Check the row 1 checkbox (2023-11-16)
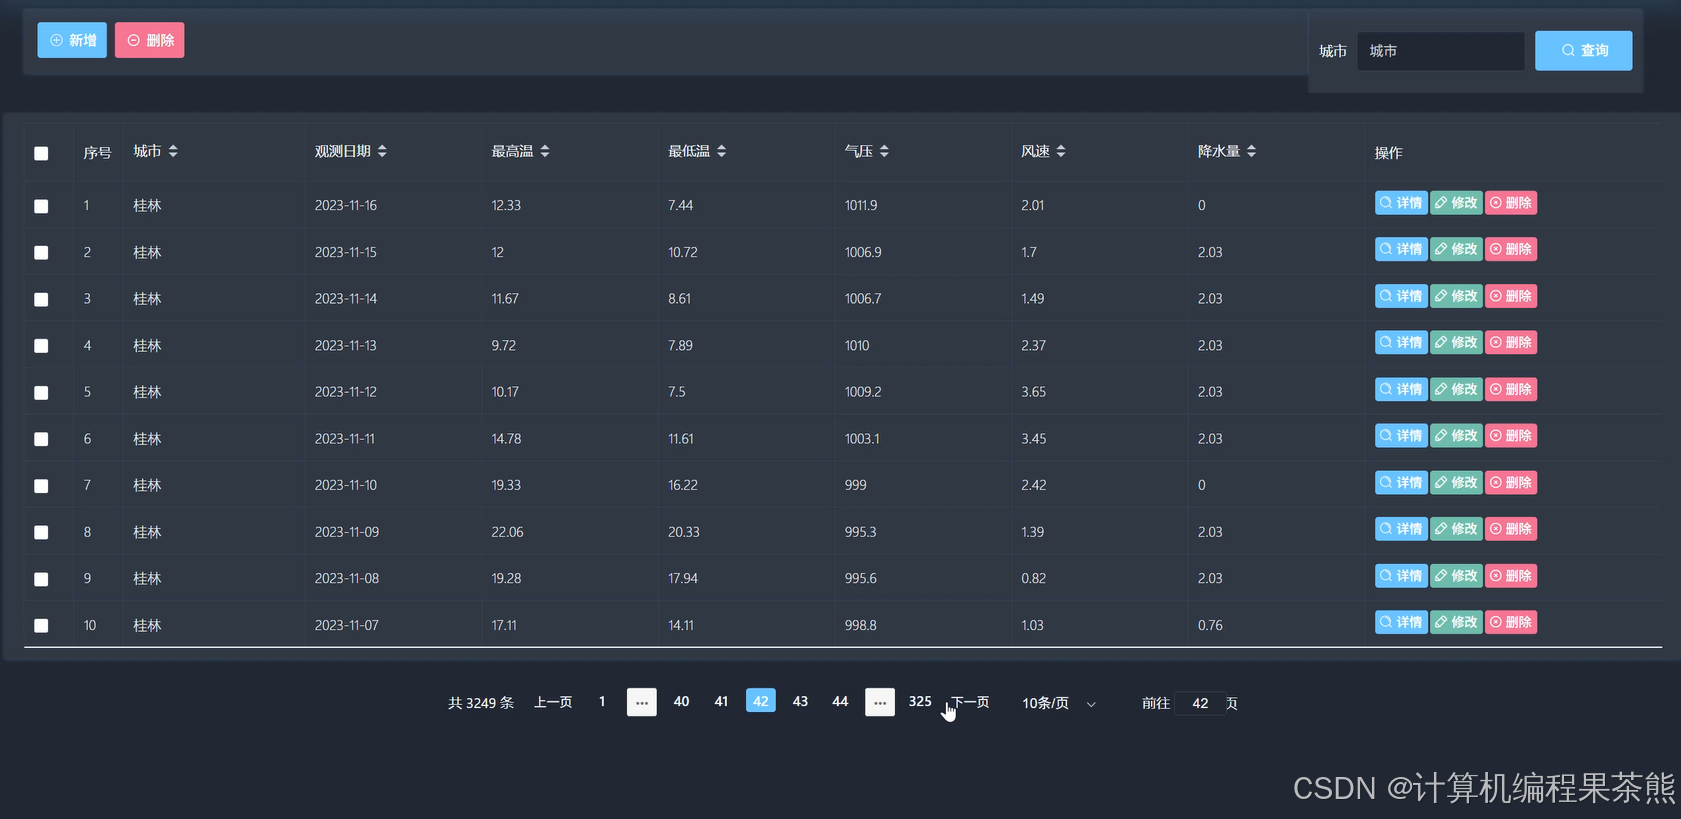Viewport: 1681px width, 819px height. (41, 206)
